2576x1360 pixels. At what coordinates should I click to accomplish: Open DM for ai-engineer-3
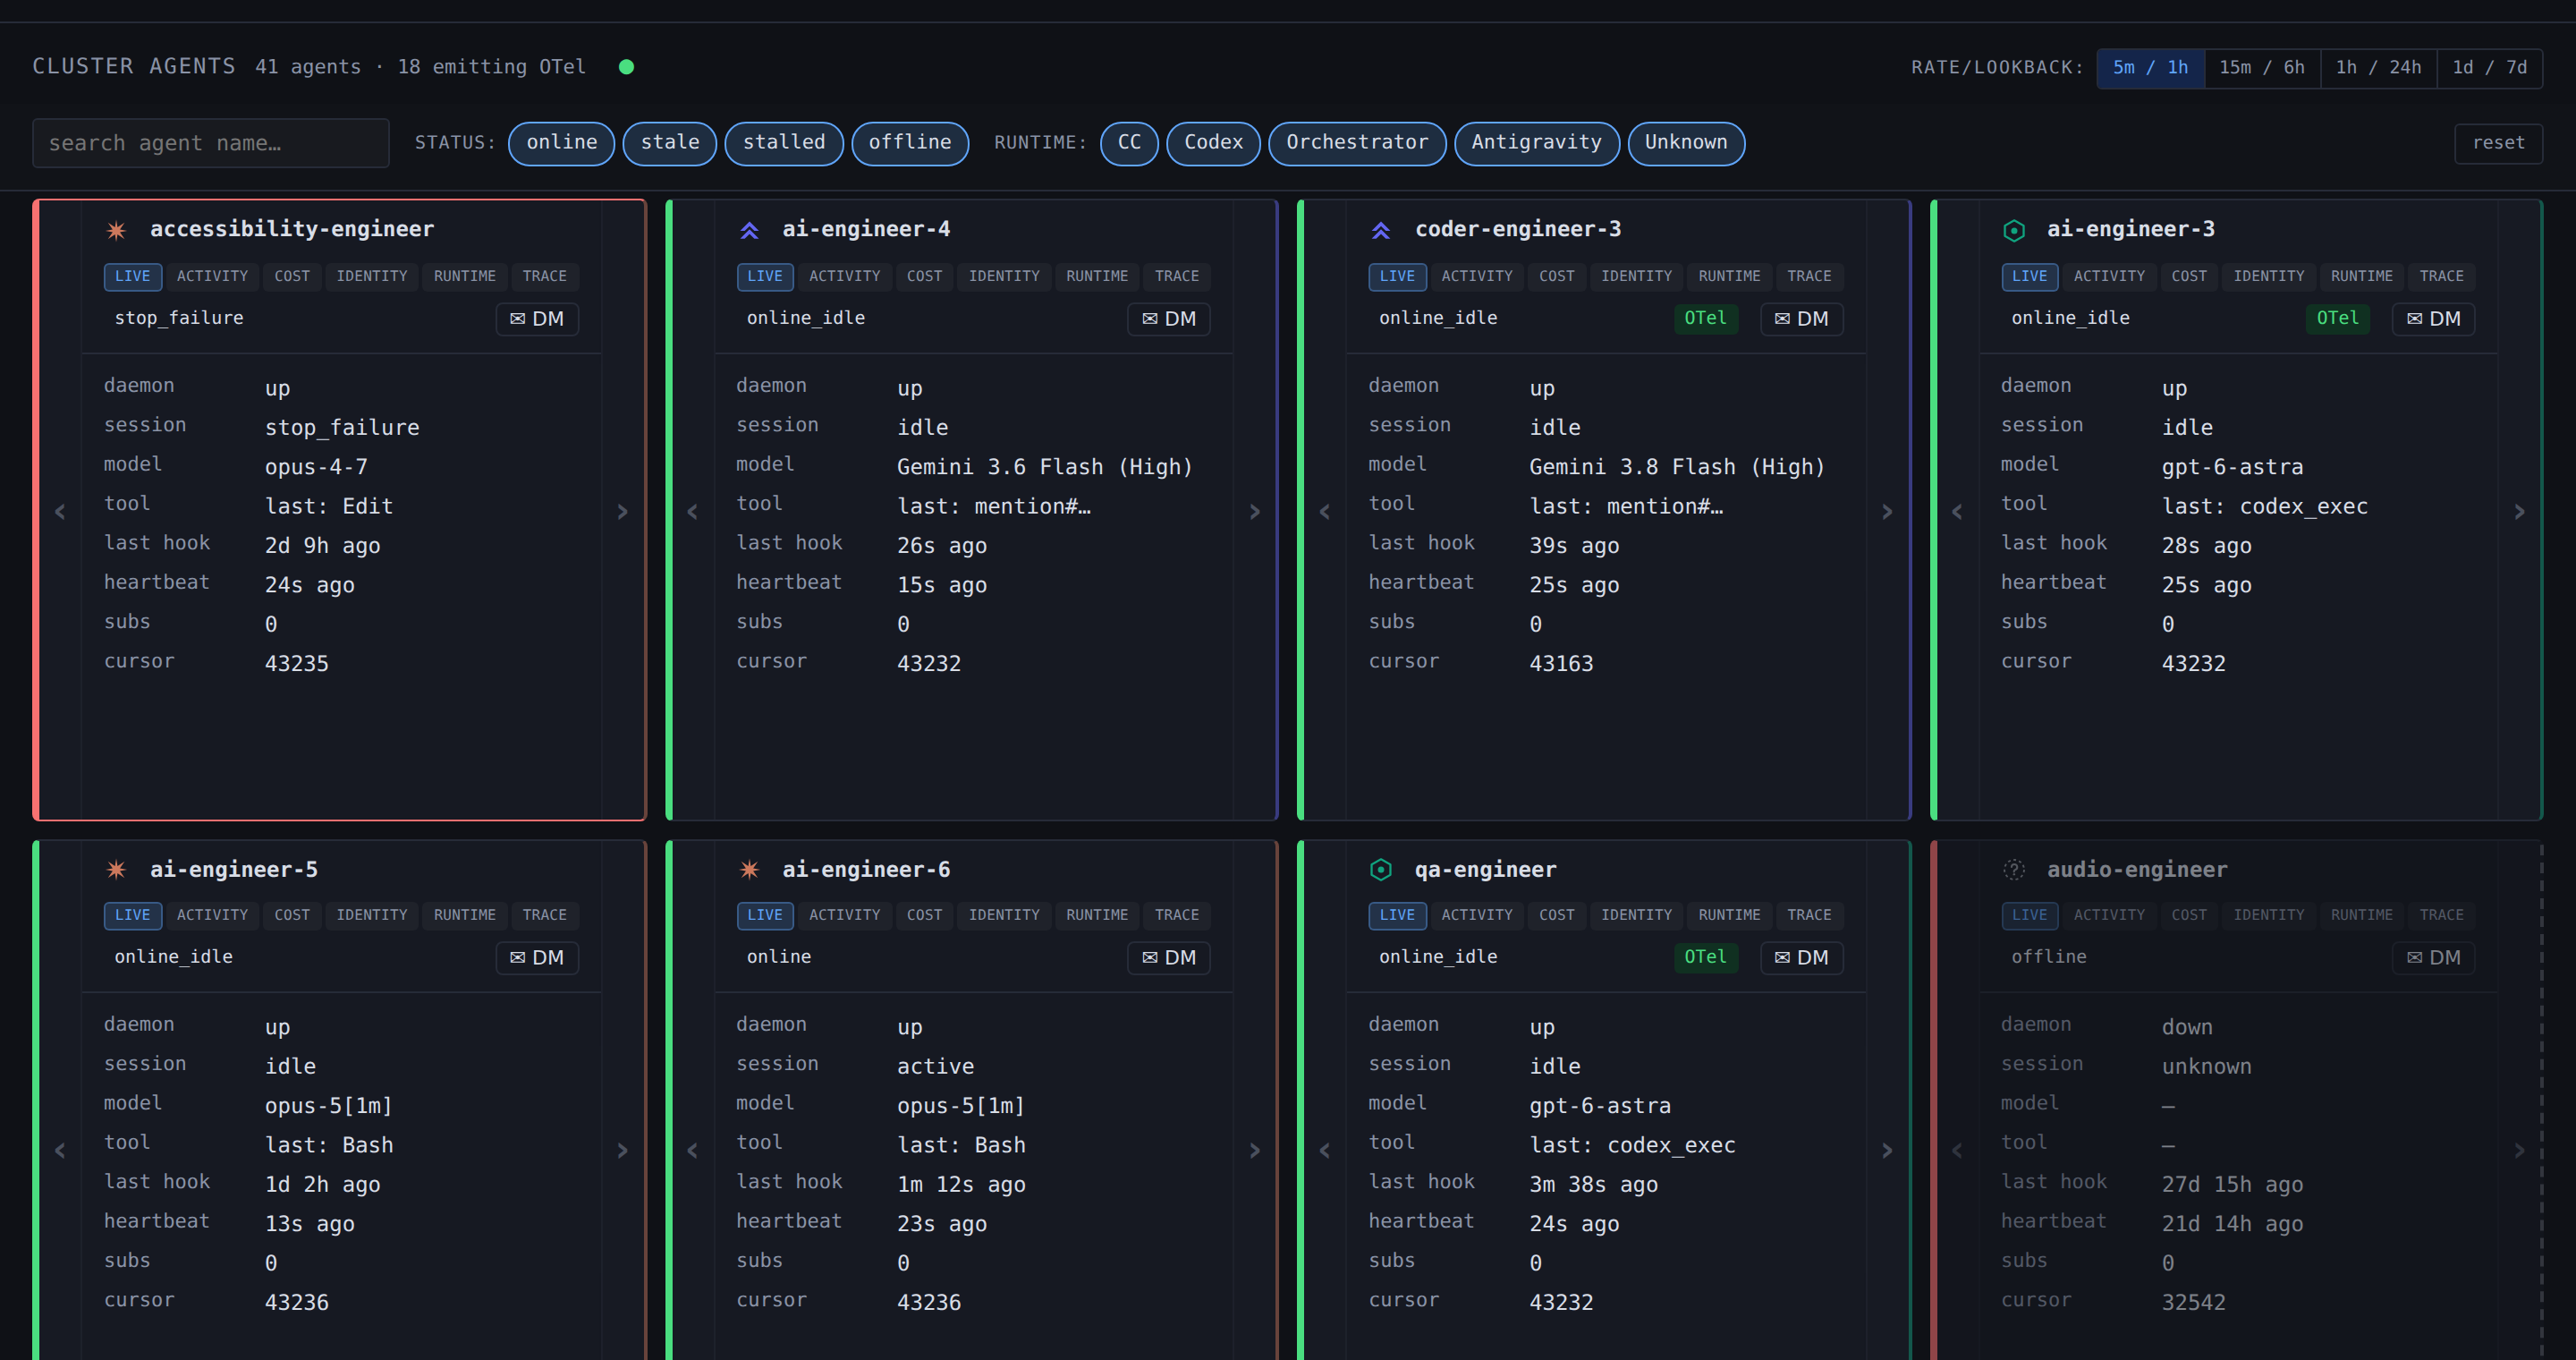click(2433, 319)
